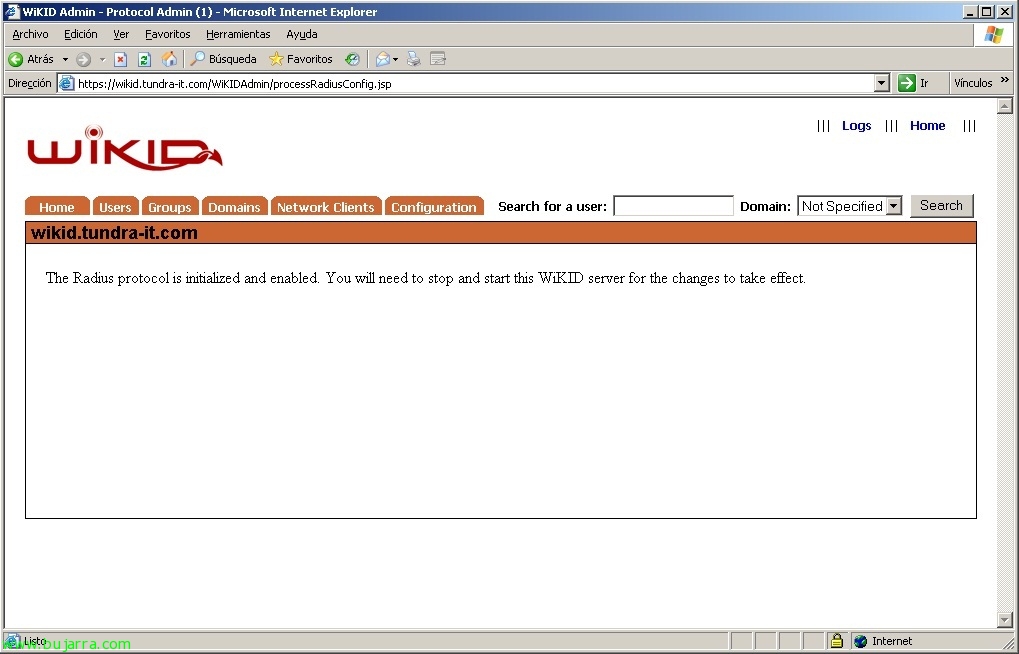Click the History clock icon
The width and height of the screenshot is (1019, 654).
[x=352, y=59]
